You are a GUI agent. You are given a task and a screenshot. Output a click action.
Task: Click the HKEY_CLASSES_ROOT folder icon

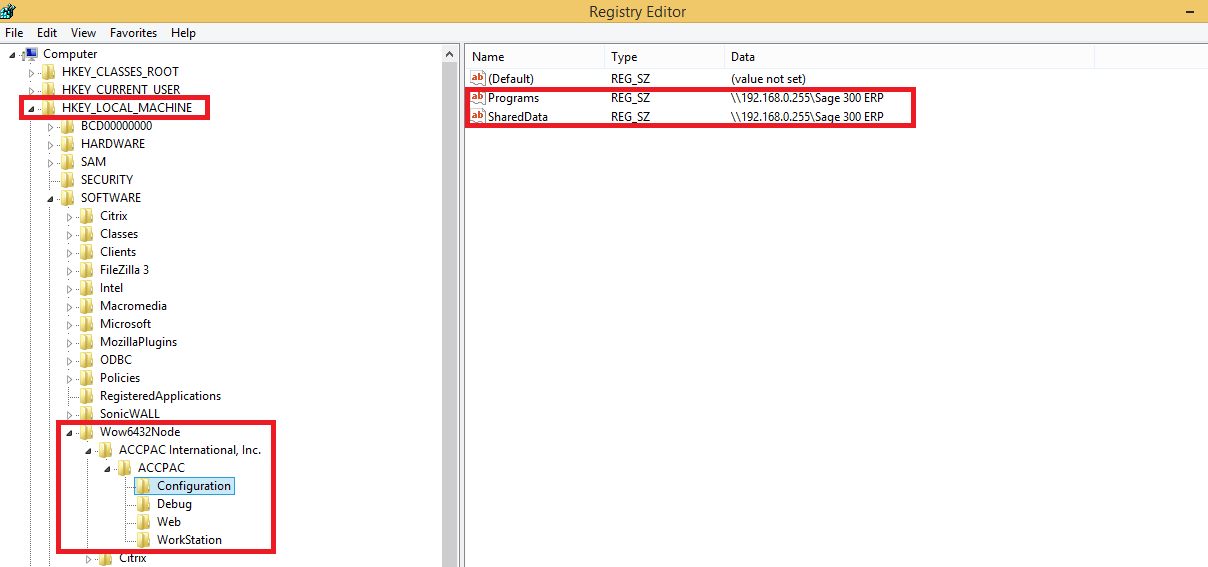click(49, 72)
